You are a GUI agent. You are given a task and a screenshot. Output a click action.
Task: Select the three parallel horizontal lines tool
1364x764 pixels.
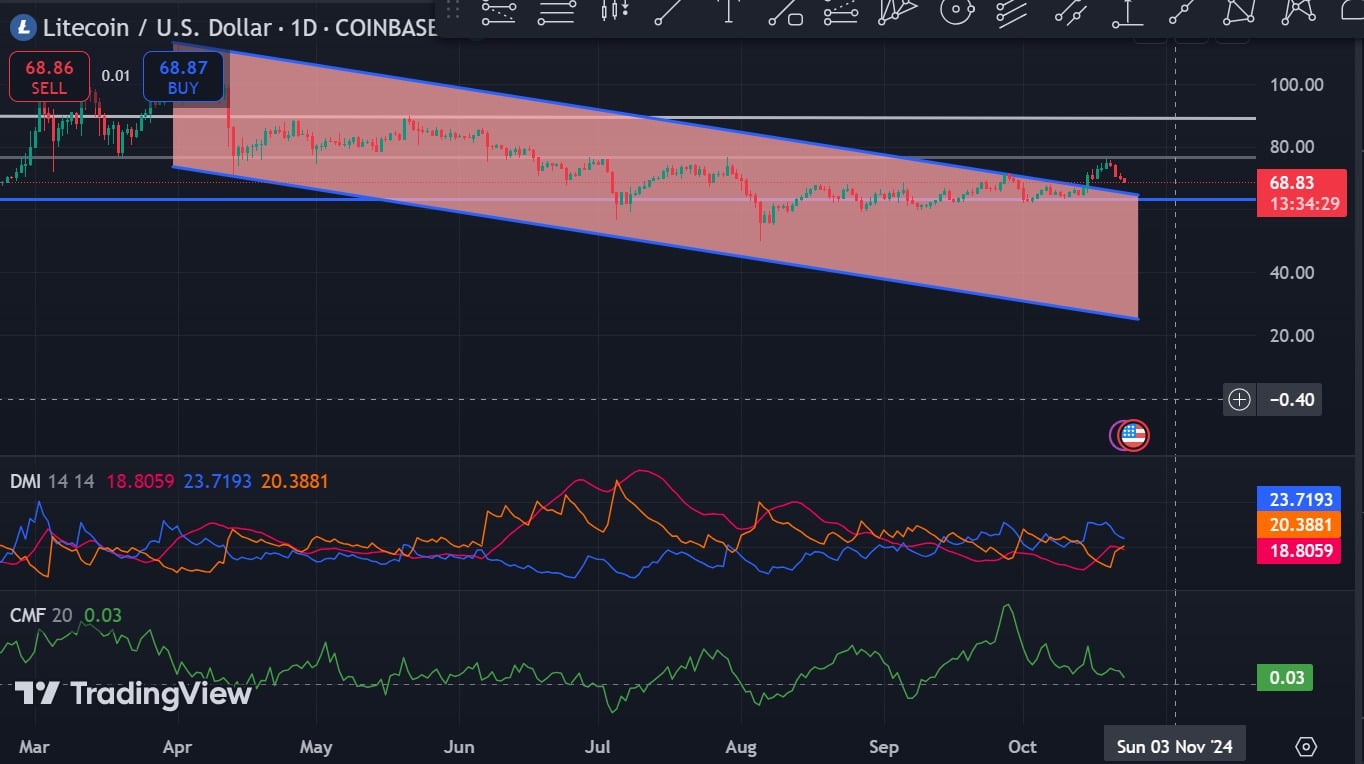pos(556,12)
